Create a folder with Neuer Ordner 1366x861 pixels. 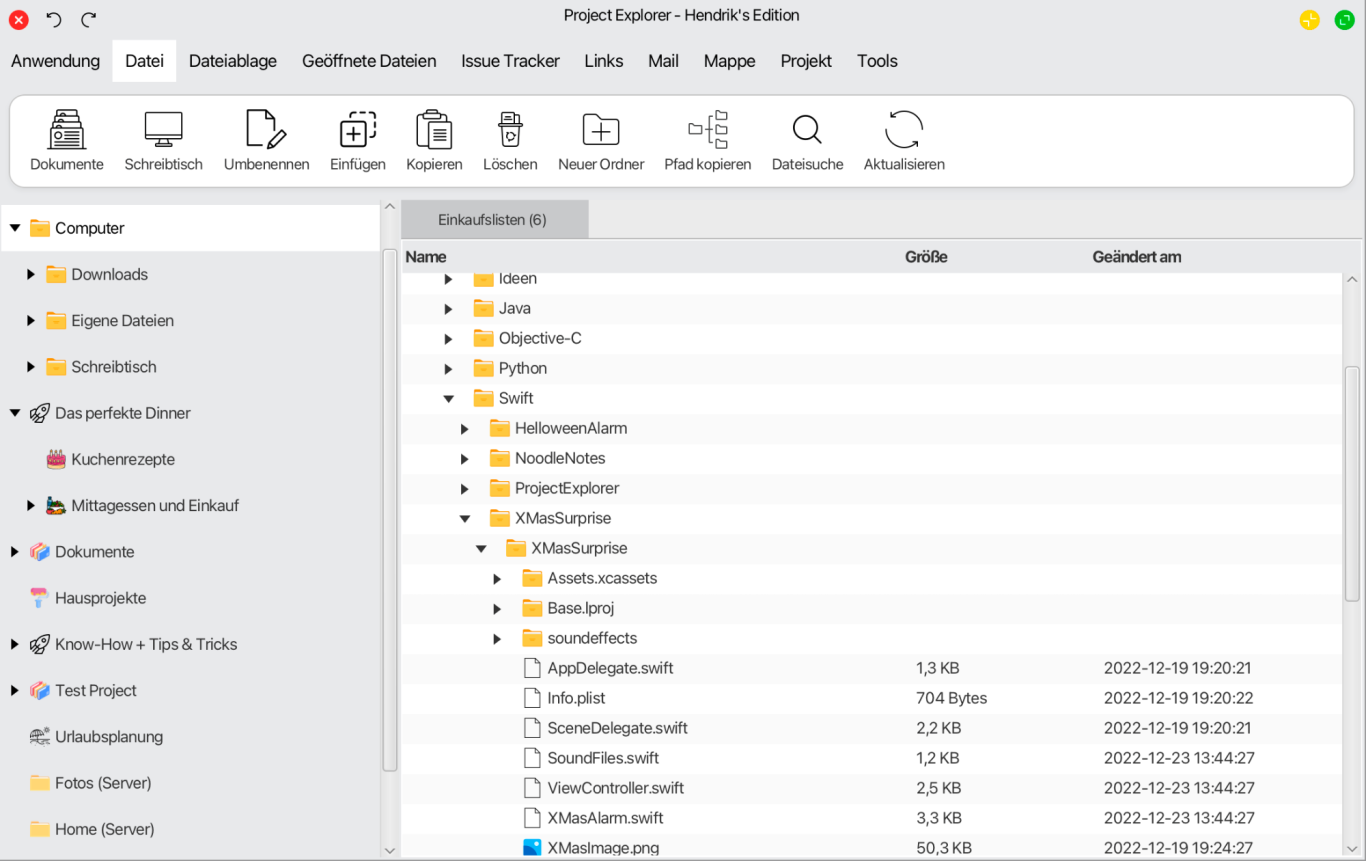[x=601, y=141]
